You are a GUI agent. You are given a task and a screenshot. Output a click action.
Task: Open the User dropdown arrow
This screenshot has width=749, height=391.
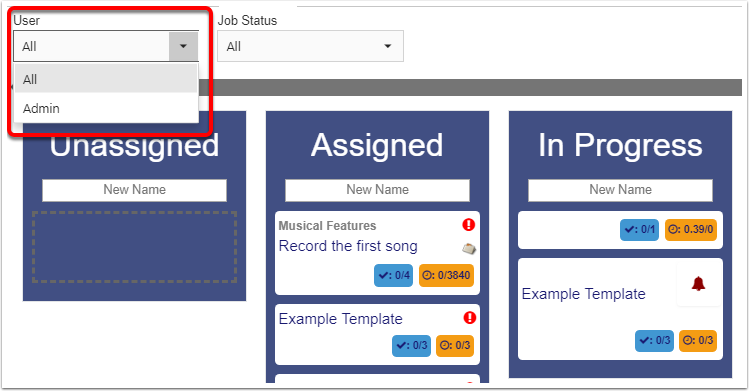183,46
